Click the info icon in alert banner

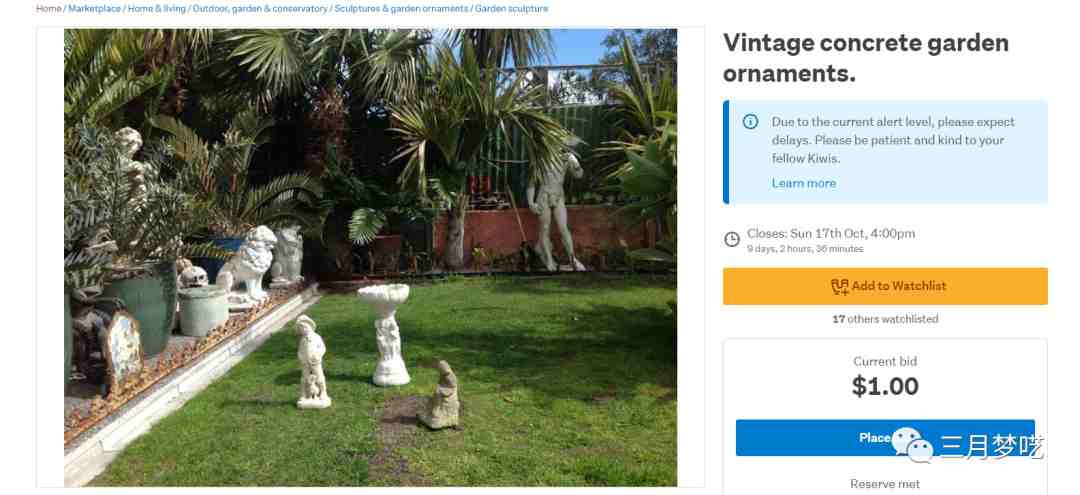point(750,122)
